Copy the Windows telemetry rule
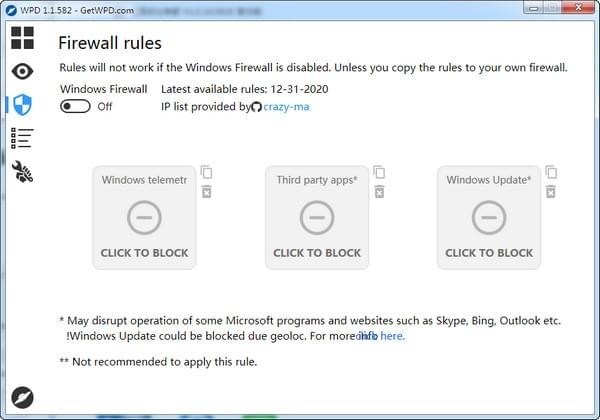 click(206, 172)
